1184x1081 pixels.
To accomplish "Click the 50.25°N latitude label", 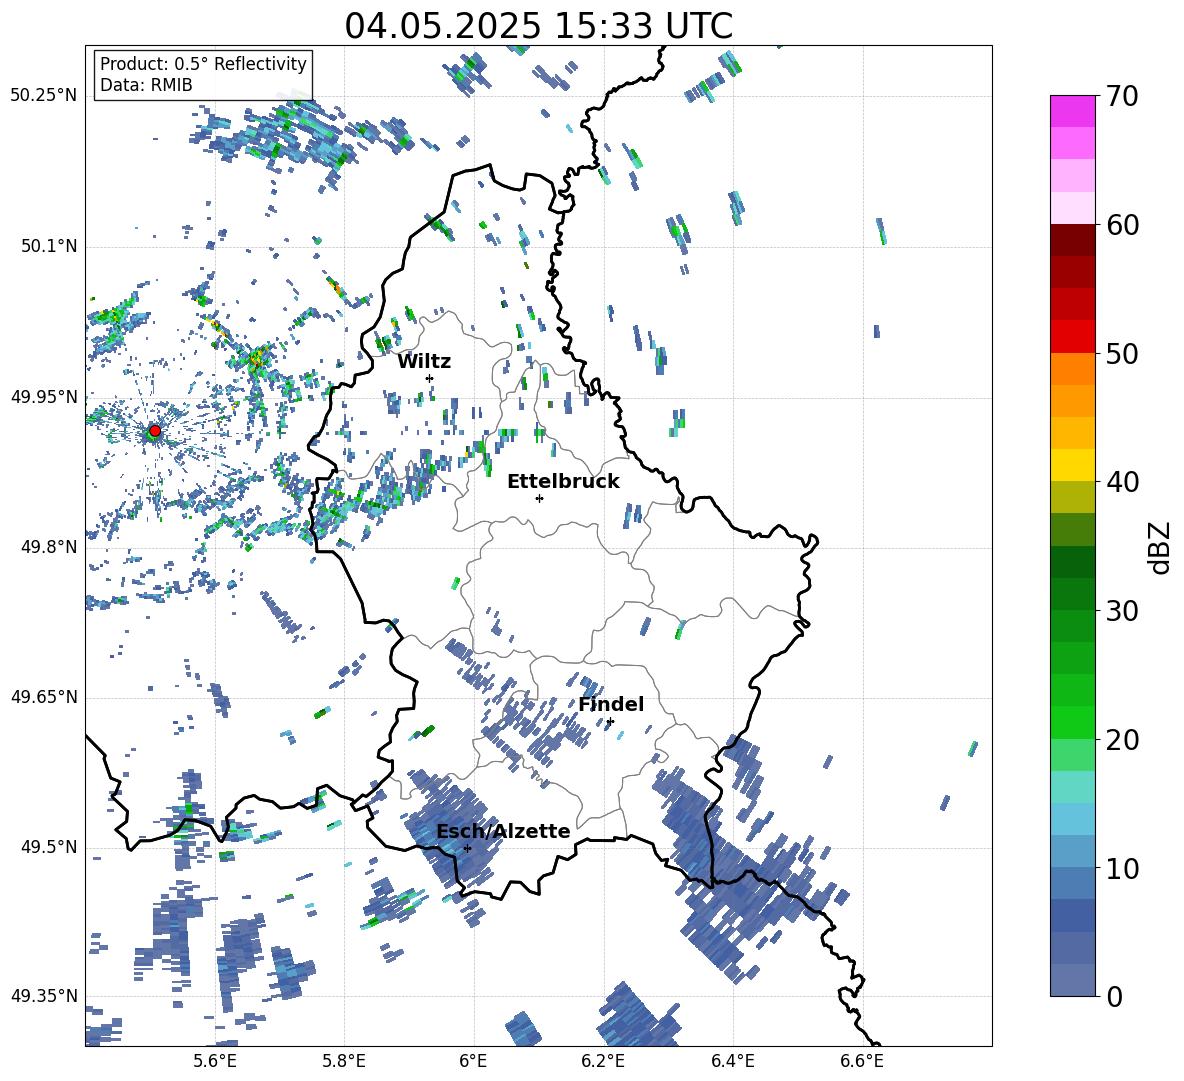I will point(44,96).
